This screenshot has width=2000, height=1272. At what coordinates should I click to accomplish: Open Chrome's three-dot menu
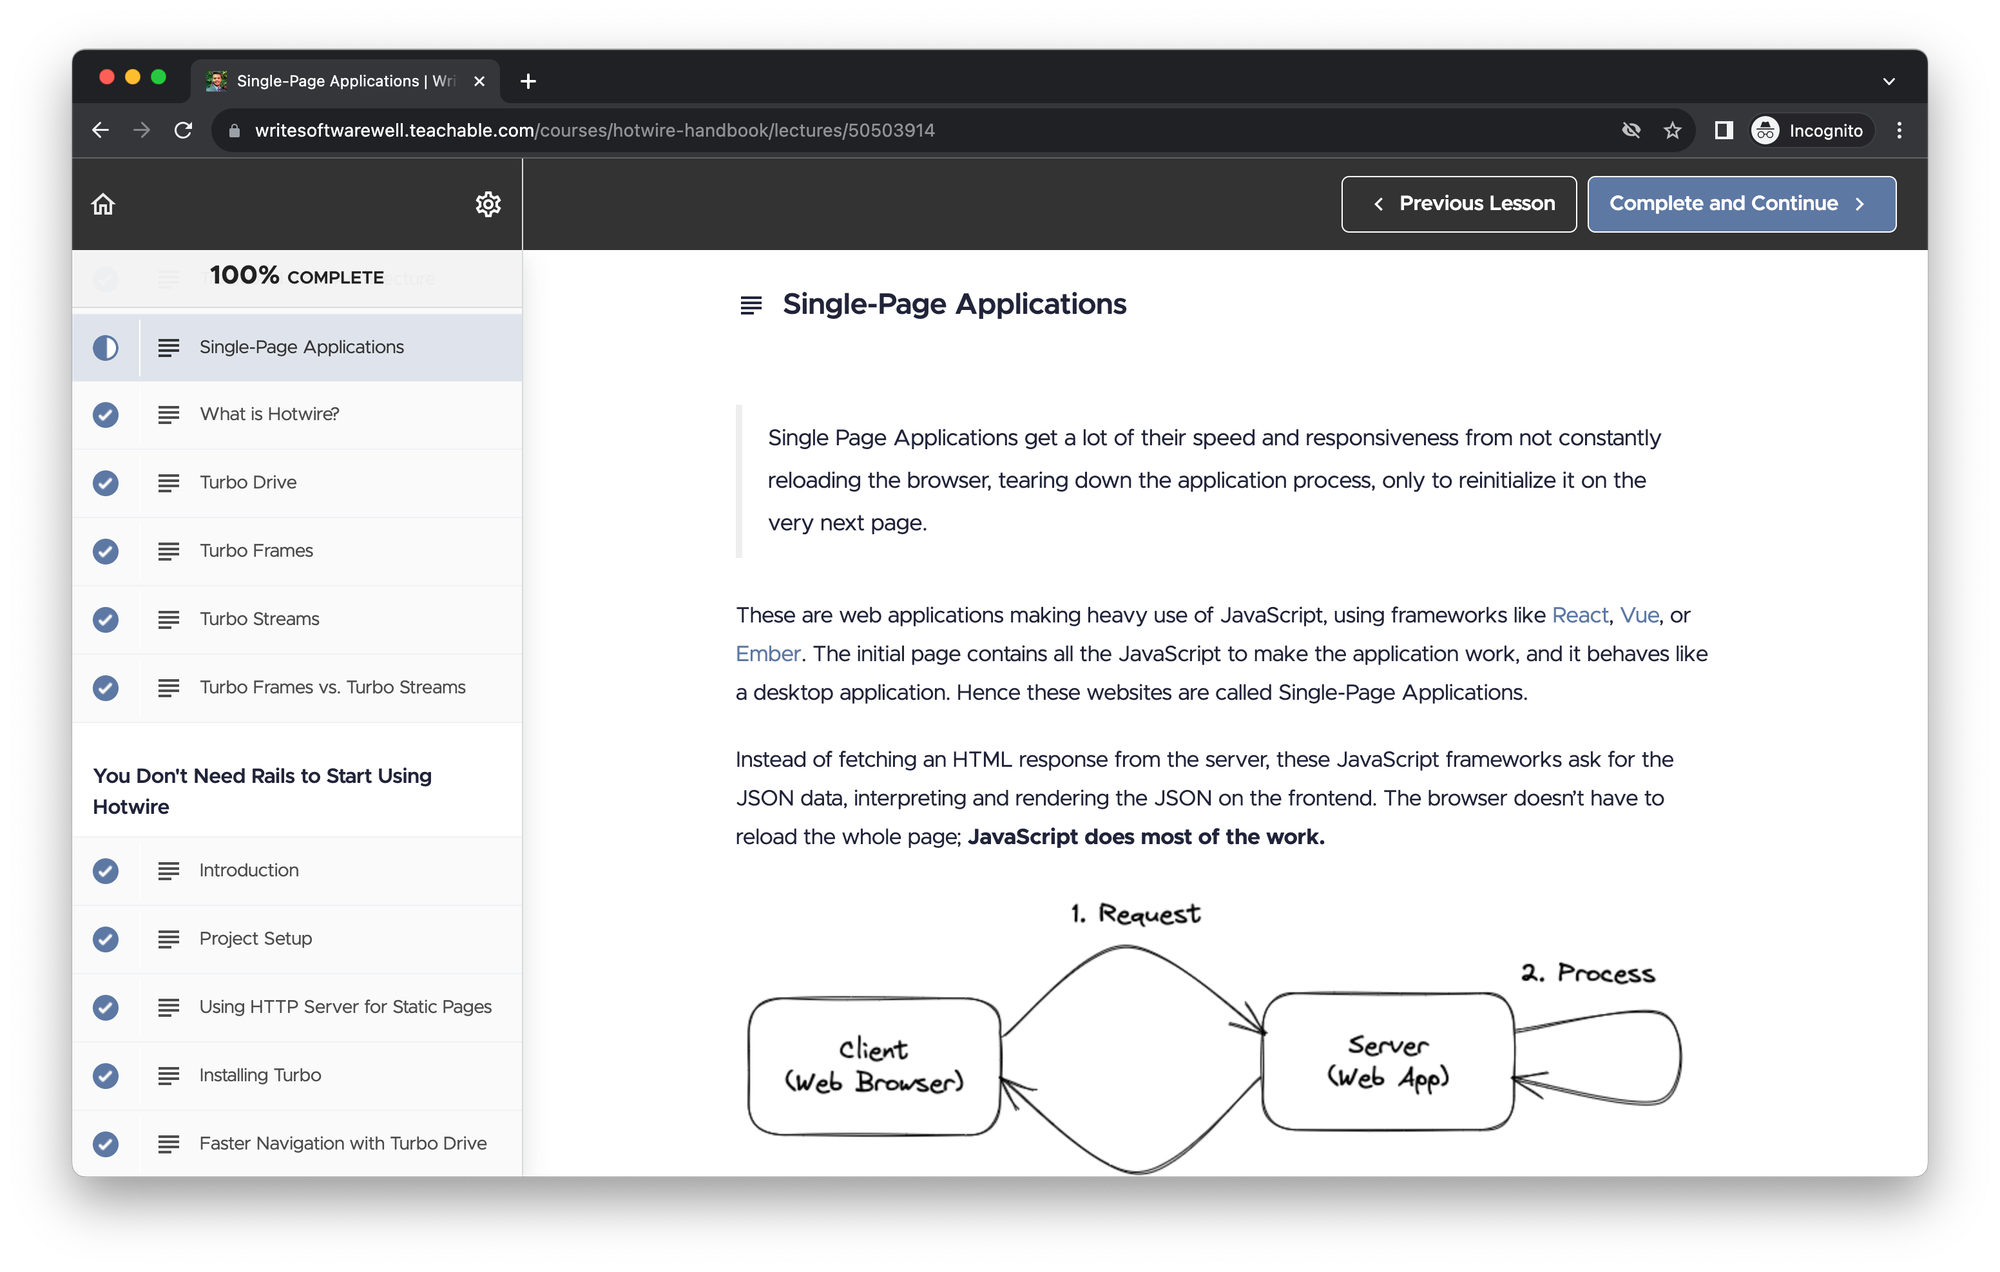coord(1899,130)
